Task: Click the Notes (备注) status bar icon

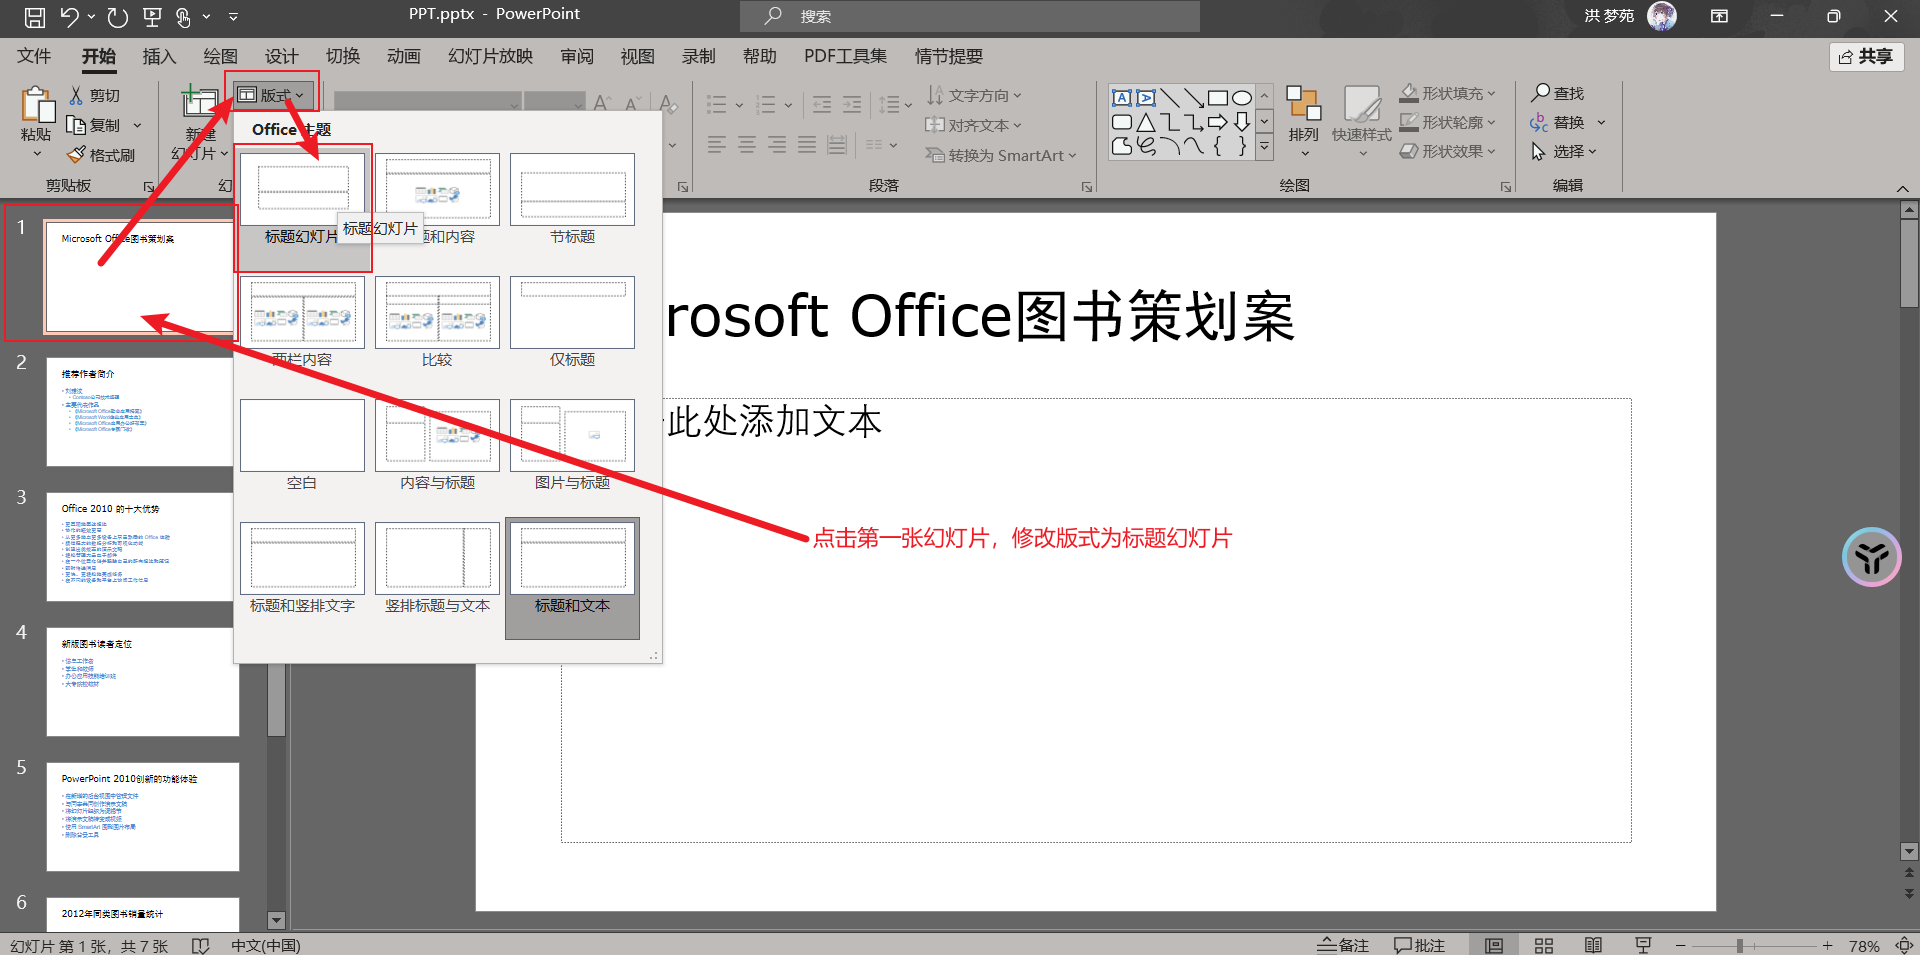Action: click(1342, 945)
